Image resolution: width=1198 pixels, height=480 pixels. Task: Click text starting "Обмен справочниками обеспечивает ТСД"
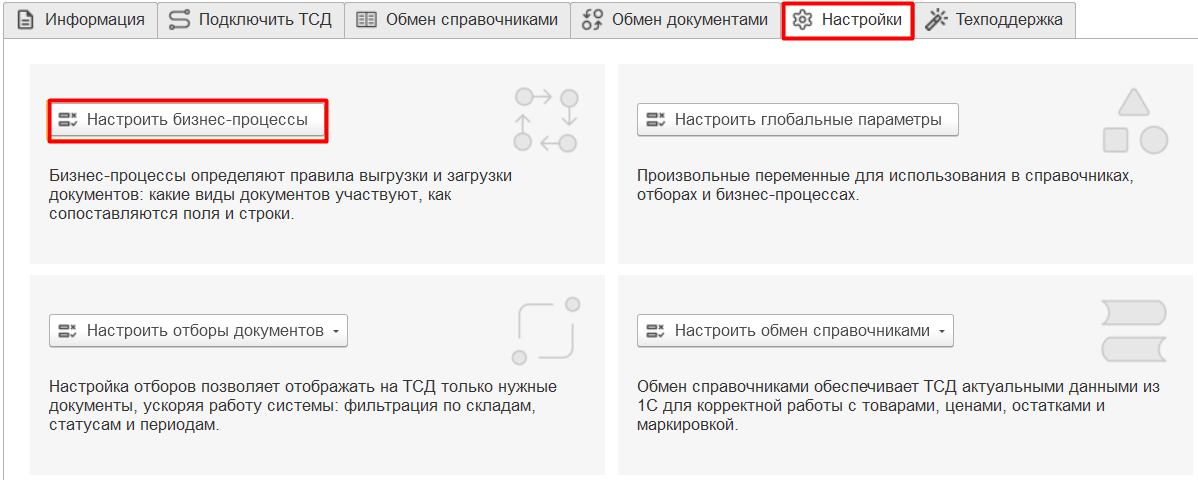click(898, 406)
